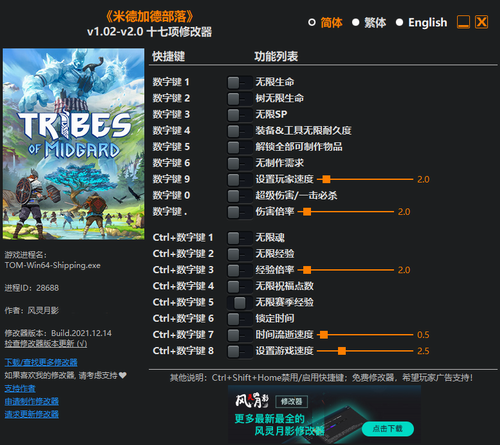This screenshot has height=445, width=500.
Task: Open 下载/查找更多修改器 link
Action: click(x=41, y=362)
